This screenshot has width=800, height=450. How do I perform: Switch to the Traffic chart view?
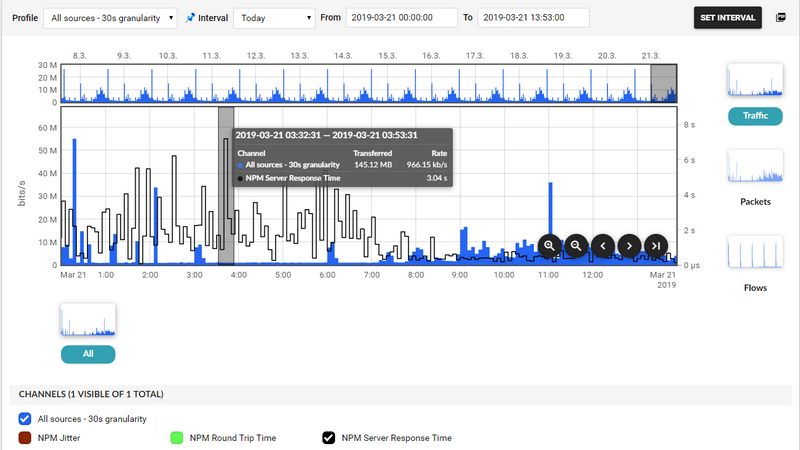[x=755, y=116]
